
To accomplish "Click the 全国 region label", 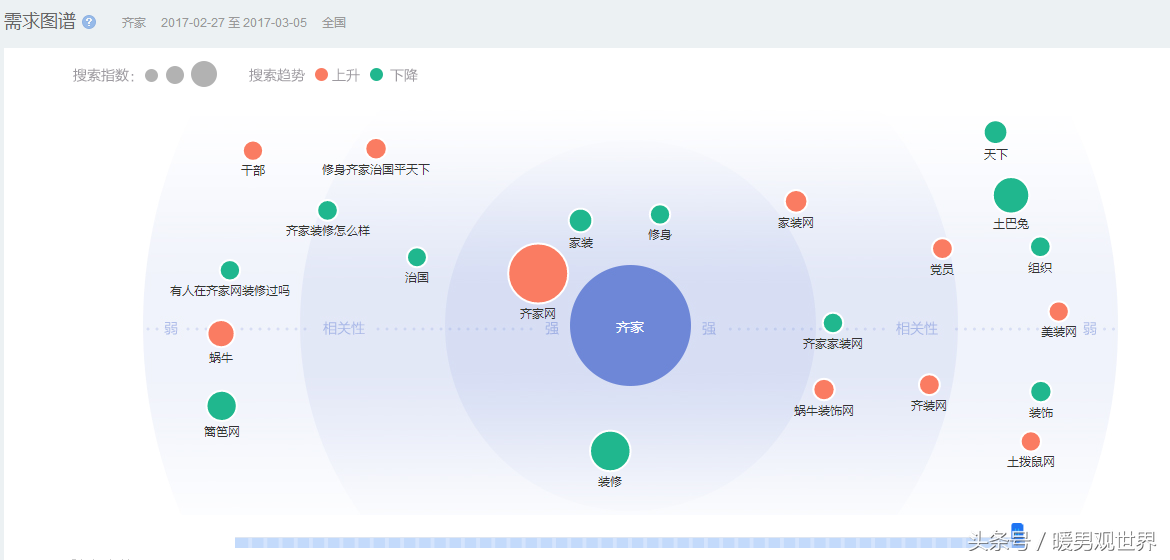I will pyautogui.click(x=334, y=22).
